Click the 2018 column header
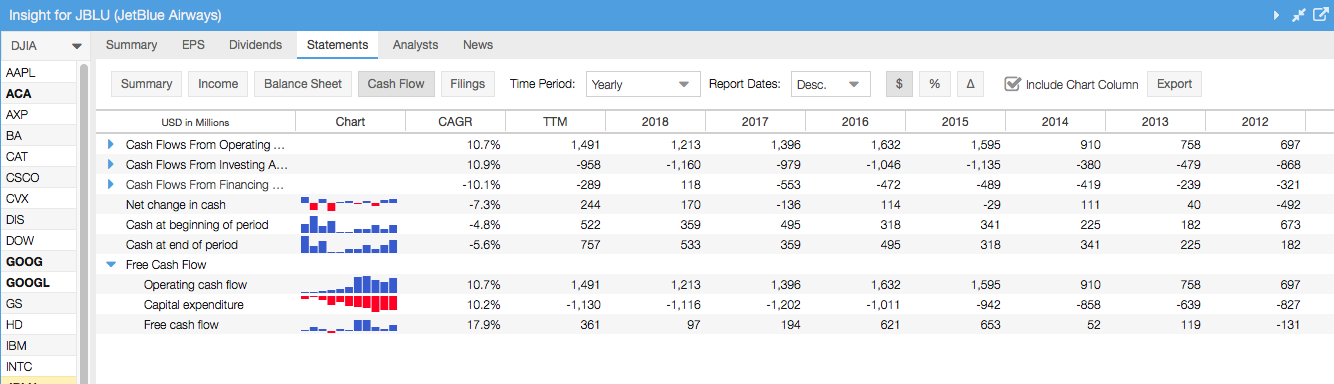 655,122
